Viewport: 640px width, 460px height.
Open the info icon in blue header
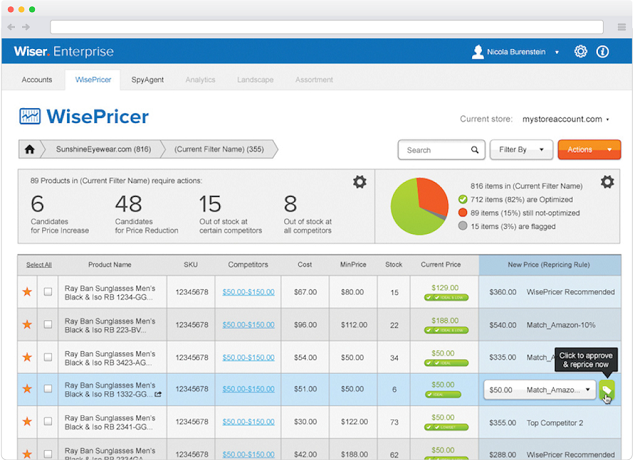click(602, 51)
